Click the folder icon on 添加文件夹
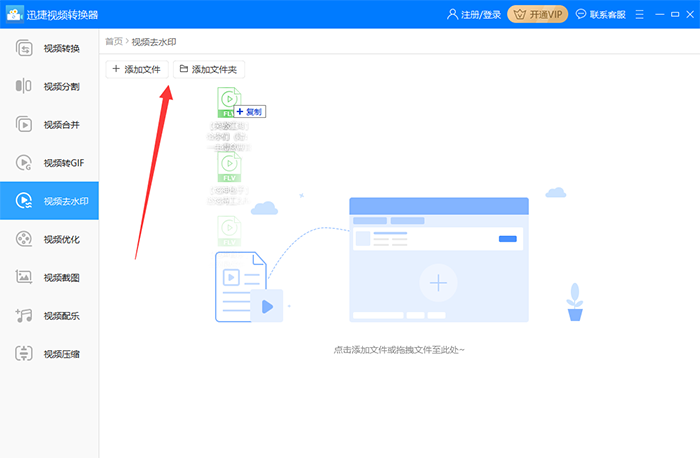The image size is (700, 458). point(183,69)
